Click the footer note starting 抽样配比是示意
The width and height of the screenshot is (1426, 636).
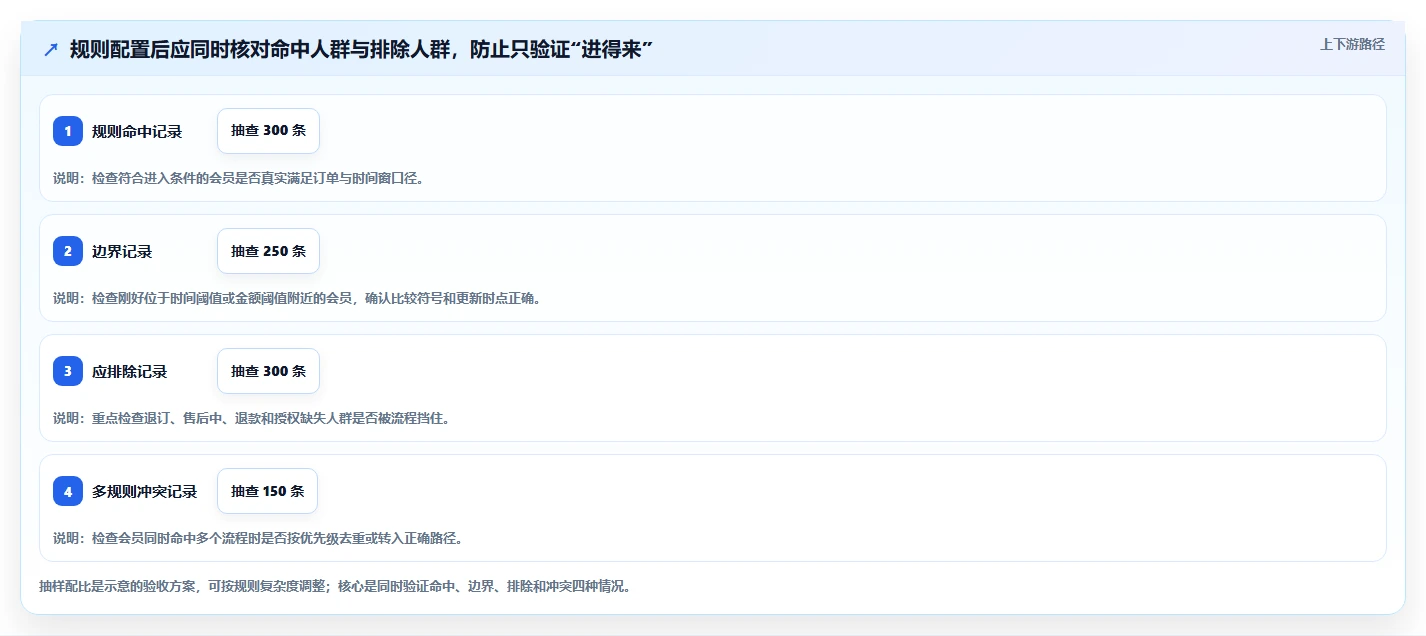[x=335, y=586]
